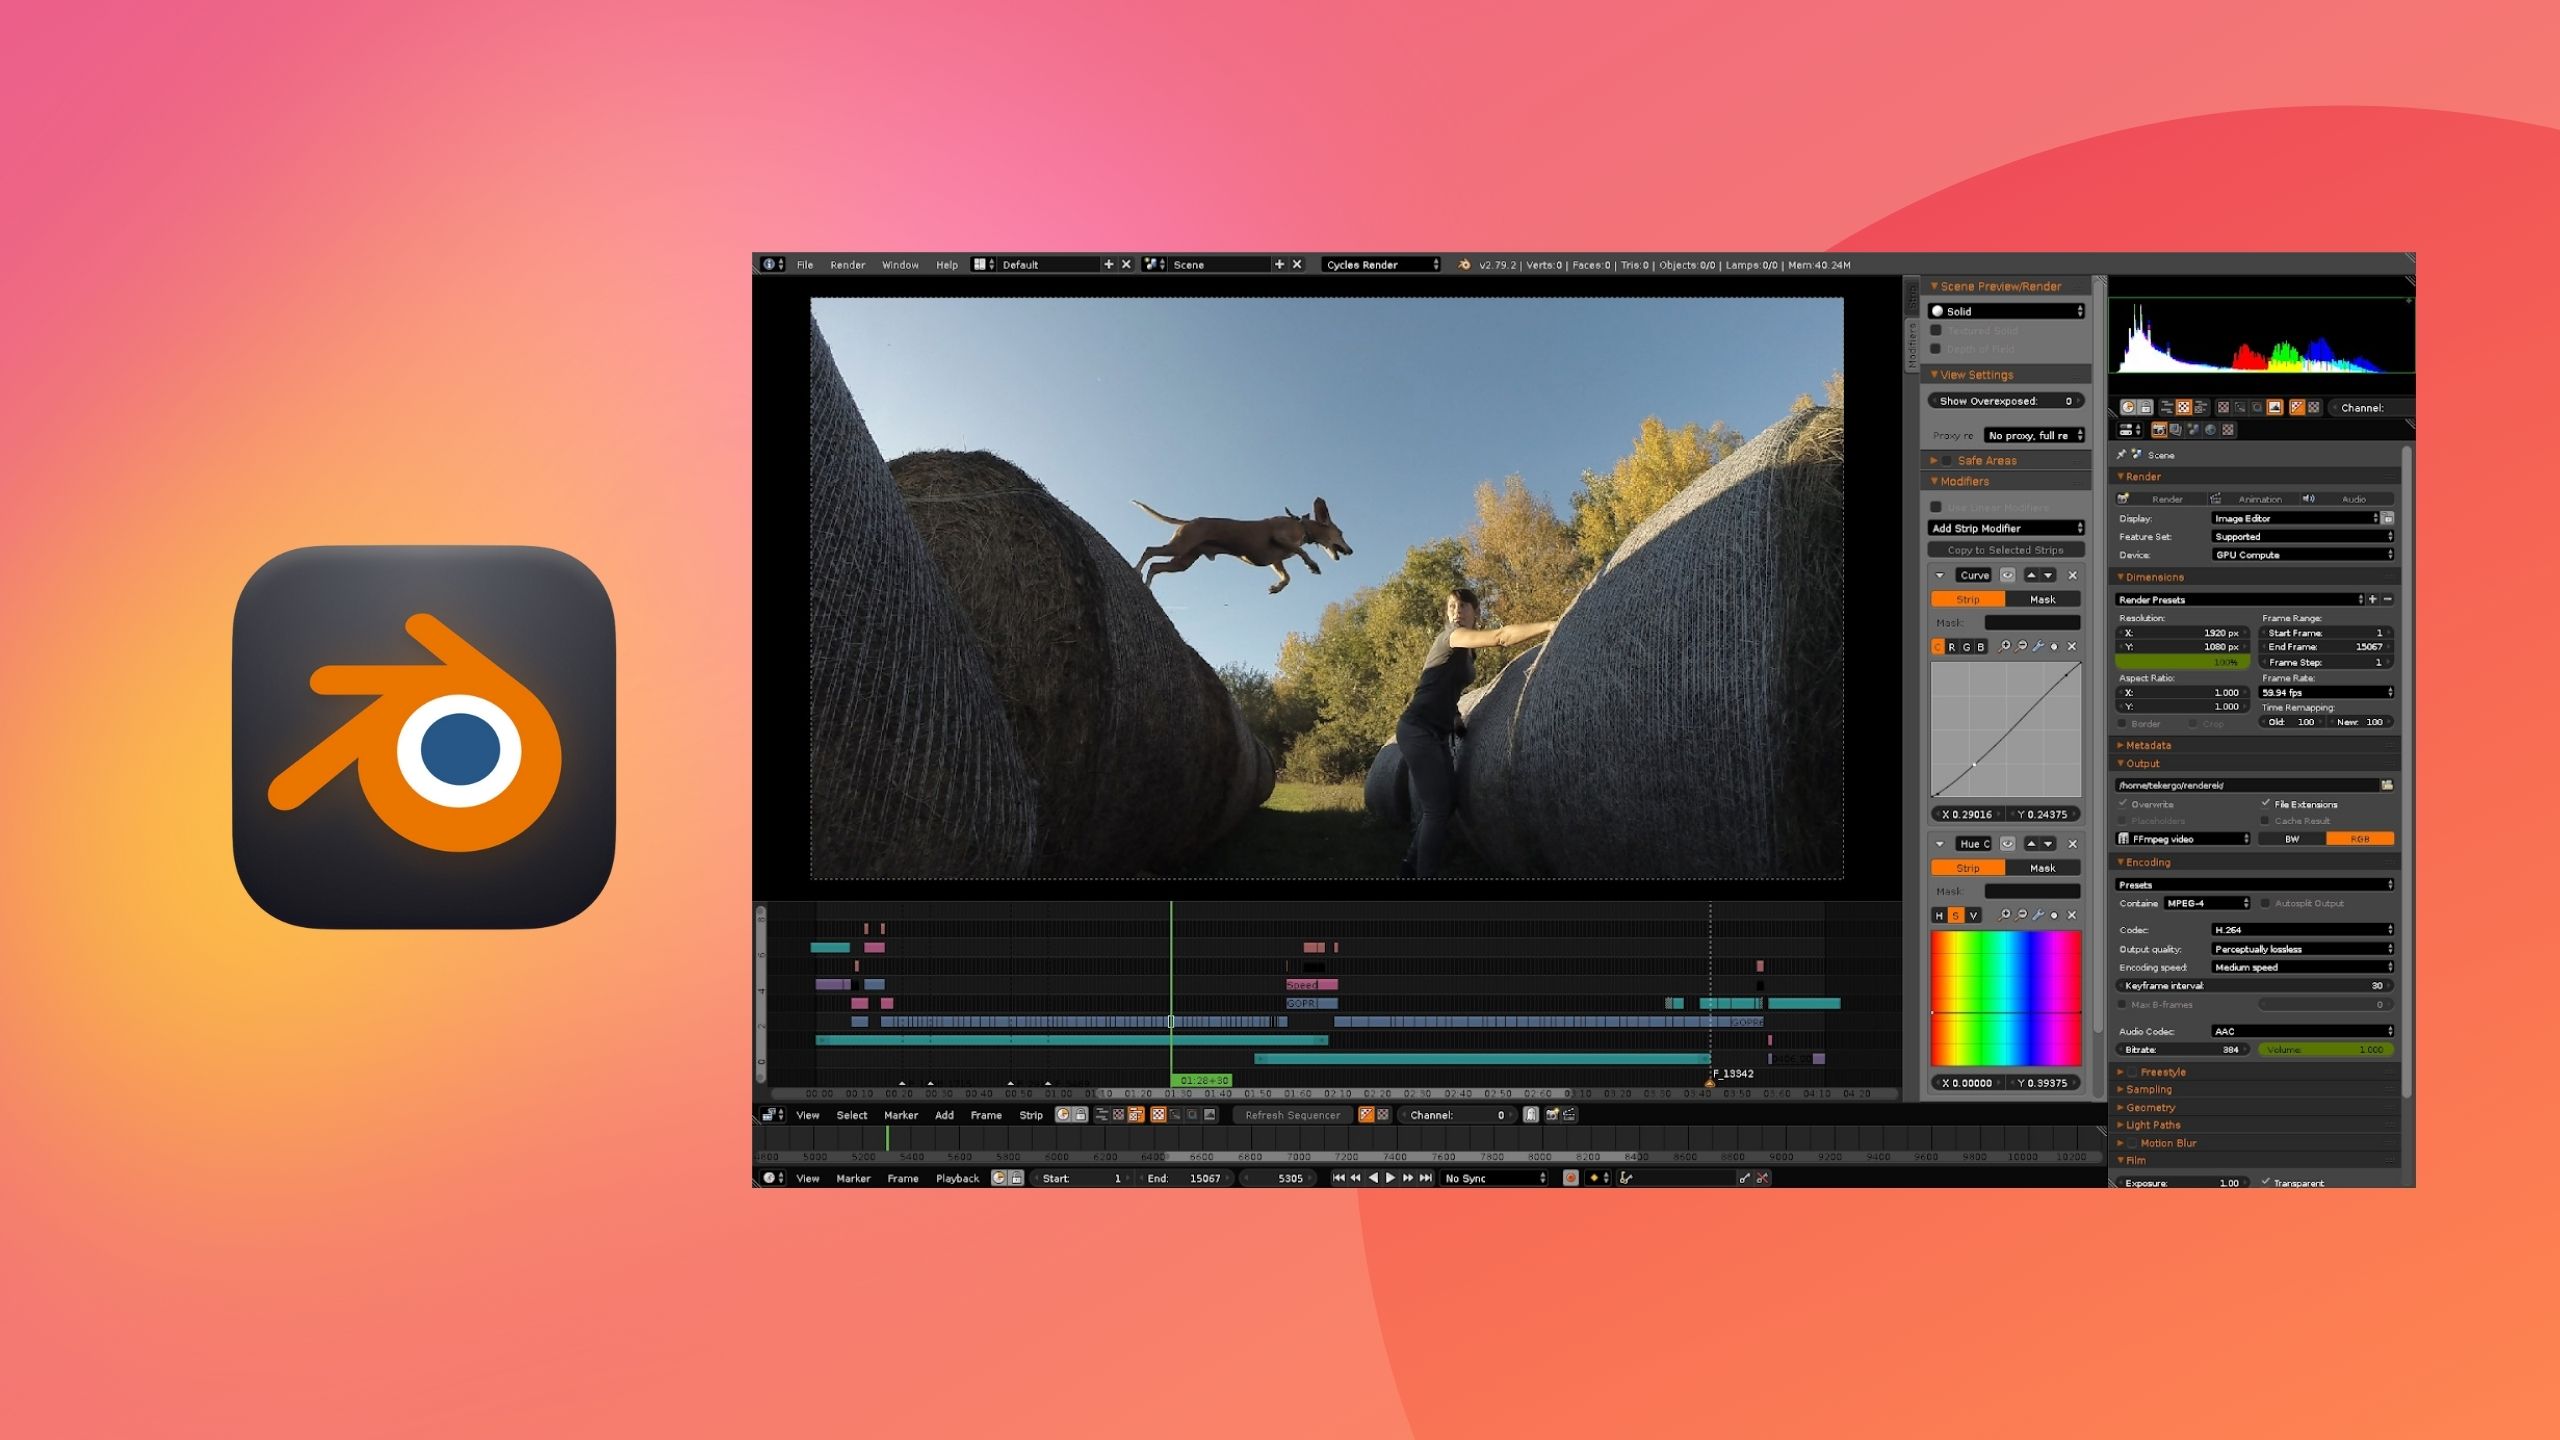The height and width of the screenshot is (1440, 2560).
Task: Open the Strip menu in sequencer
Action: coord(1030,1115)
